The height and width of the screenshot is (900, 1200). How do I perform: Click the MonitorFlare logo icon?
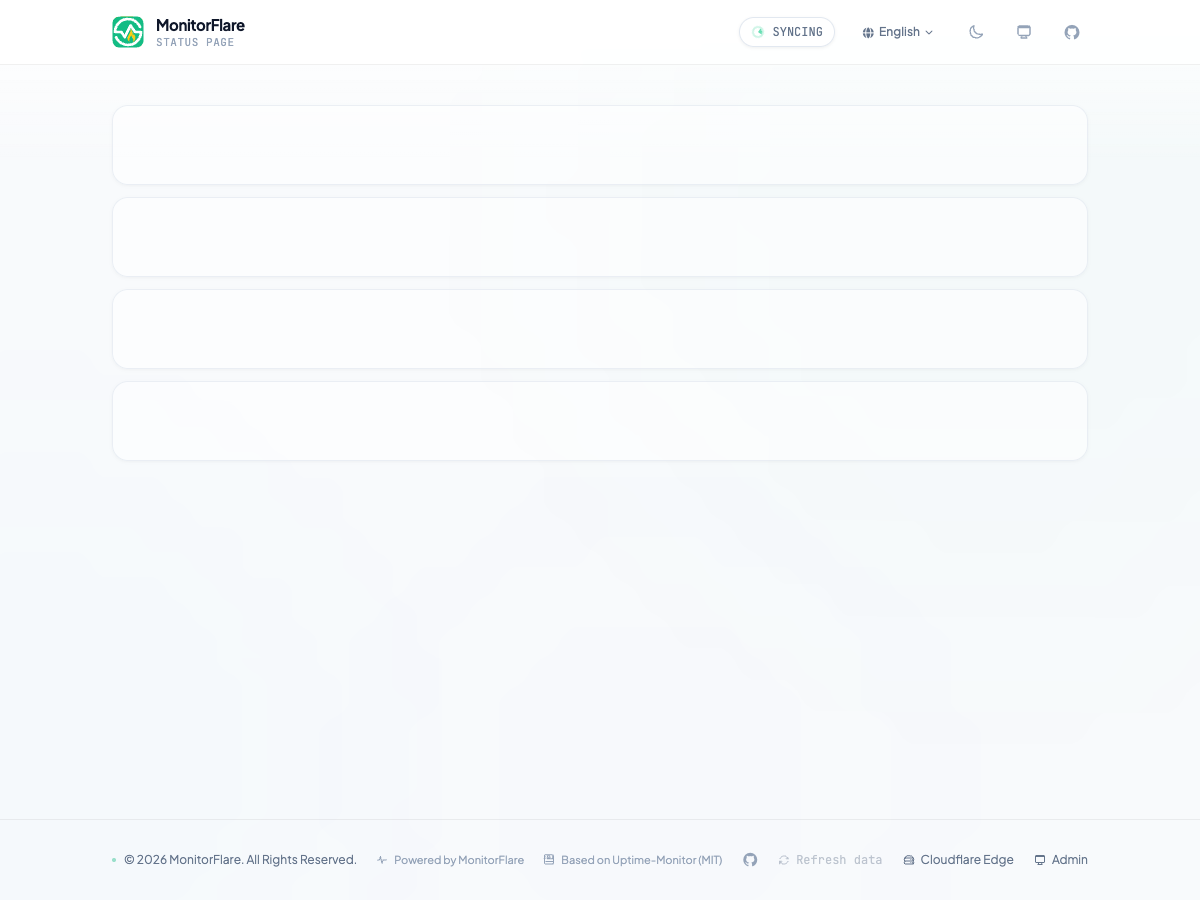(x=128, y=32)
